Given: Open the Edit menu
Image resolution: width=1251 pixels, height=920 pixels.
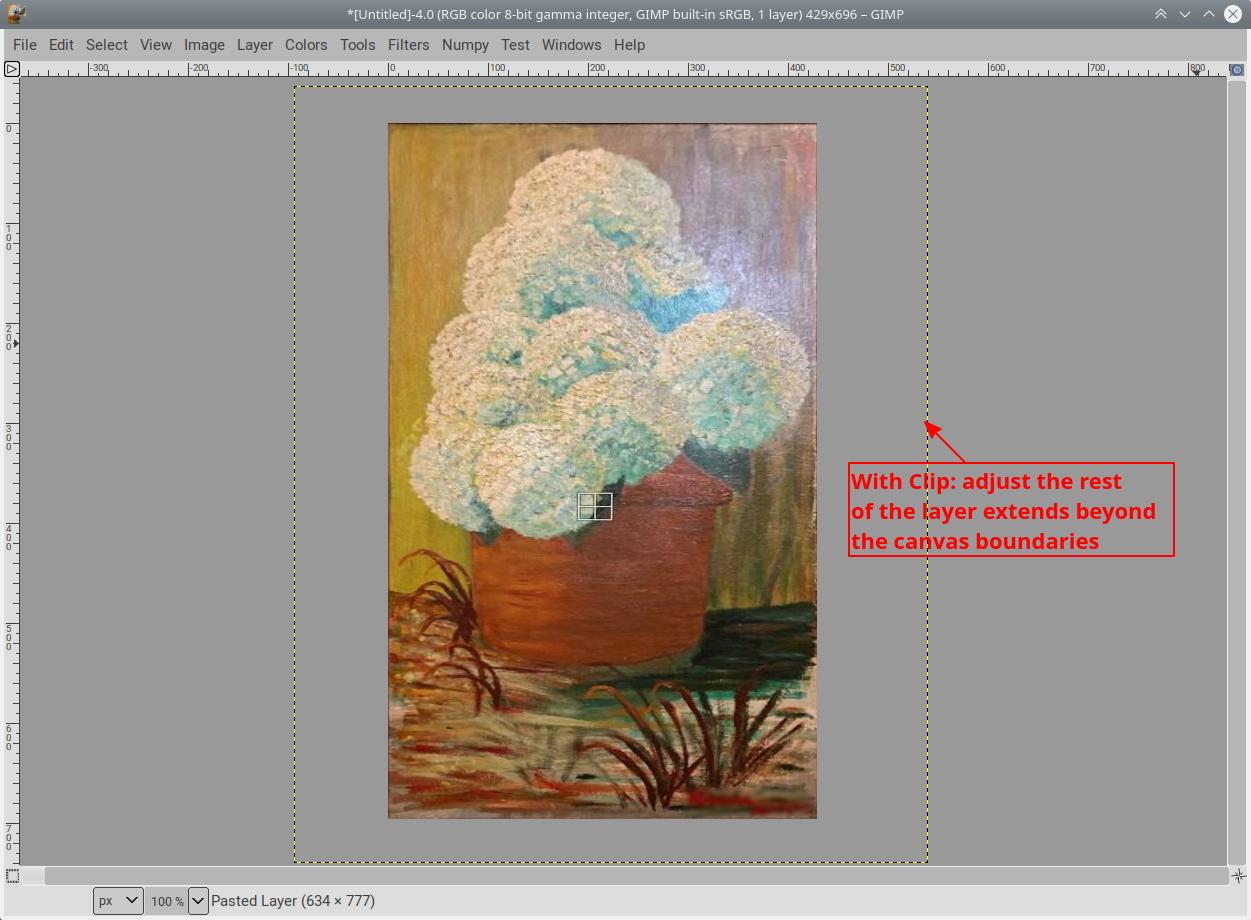Looking at the screenshot, I should [61, 45].
